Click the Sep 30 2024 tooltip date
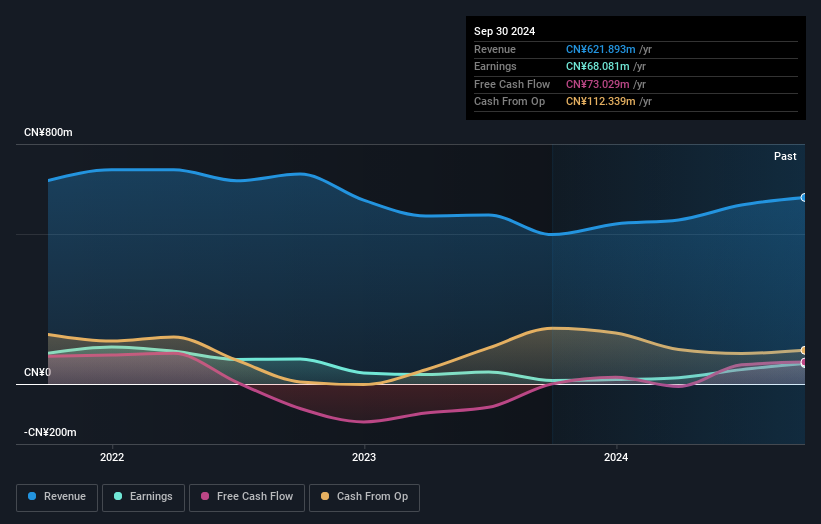The height and width of the screenshot is (524, 821). [504, 31]
